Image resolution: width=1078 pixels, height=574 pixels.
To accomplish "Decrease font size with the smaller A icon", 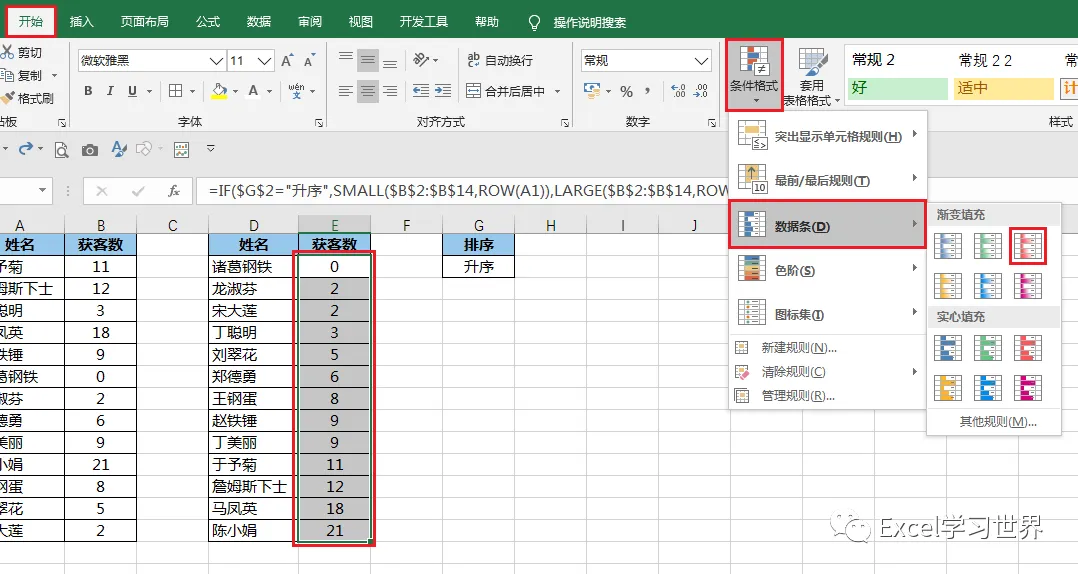I will point(309,60).
